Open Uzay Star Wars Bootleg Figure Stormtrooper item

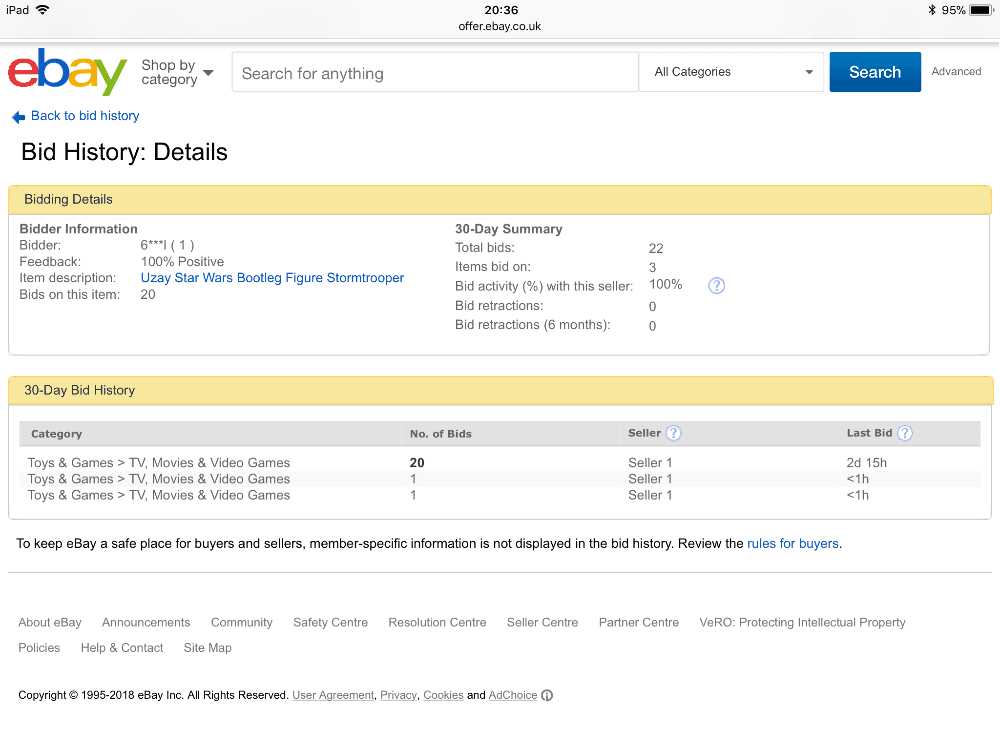pyautogui.click(x=272, y=278)
